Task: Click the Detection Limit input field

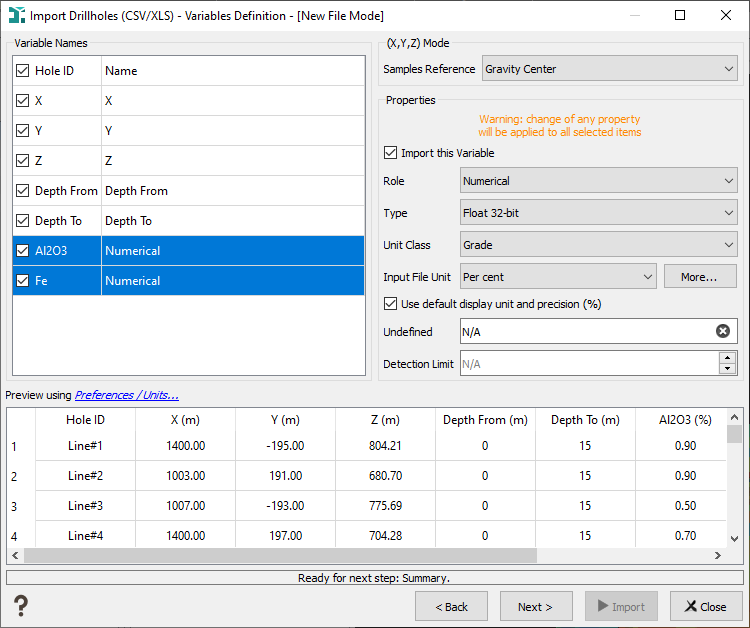Action: [x=589, y=364]
